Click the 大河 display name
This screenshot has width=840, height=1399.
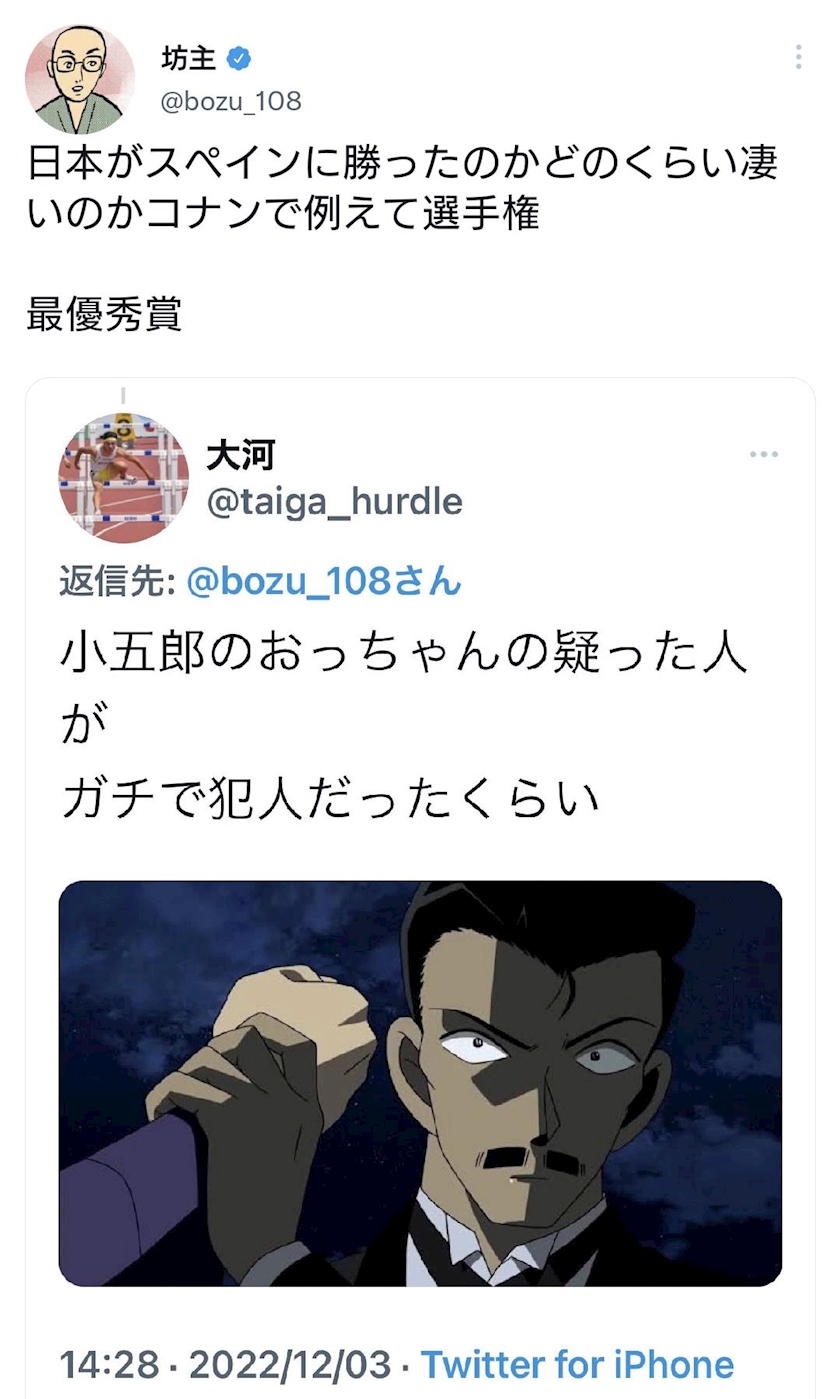(x=240, y=455)
